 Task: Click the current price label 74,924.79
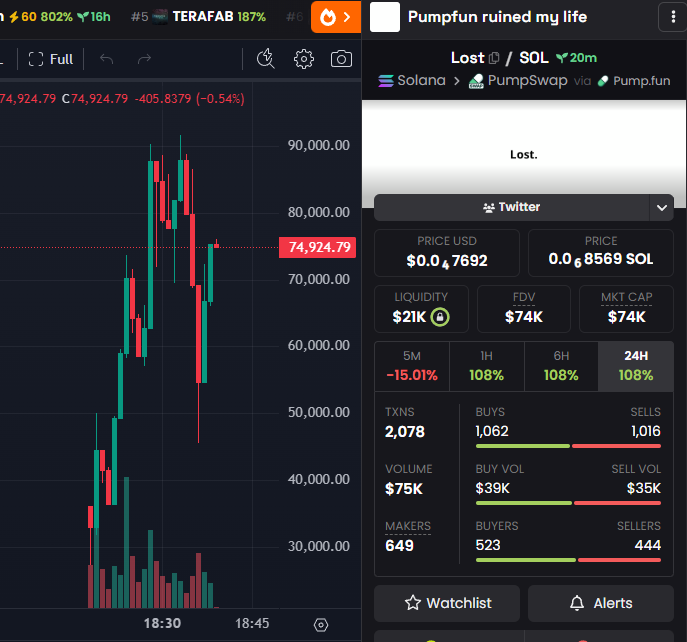318,247
